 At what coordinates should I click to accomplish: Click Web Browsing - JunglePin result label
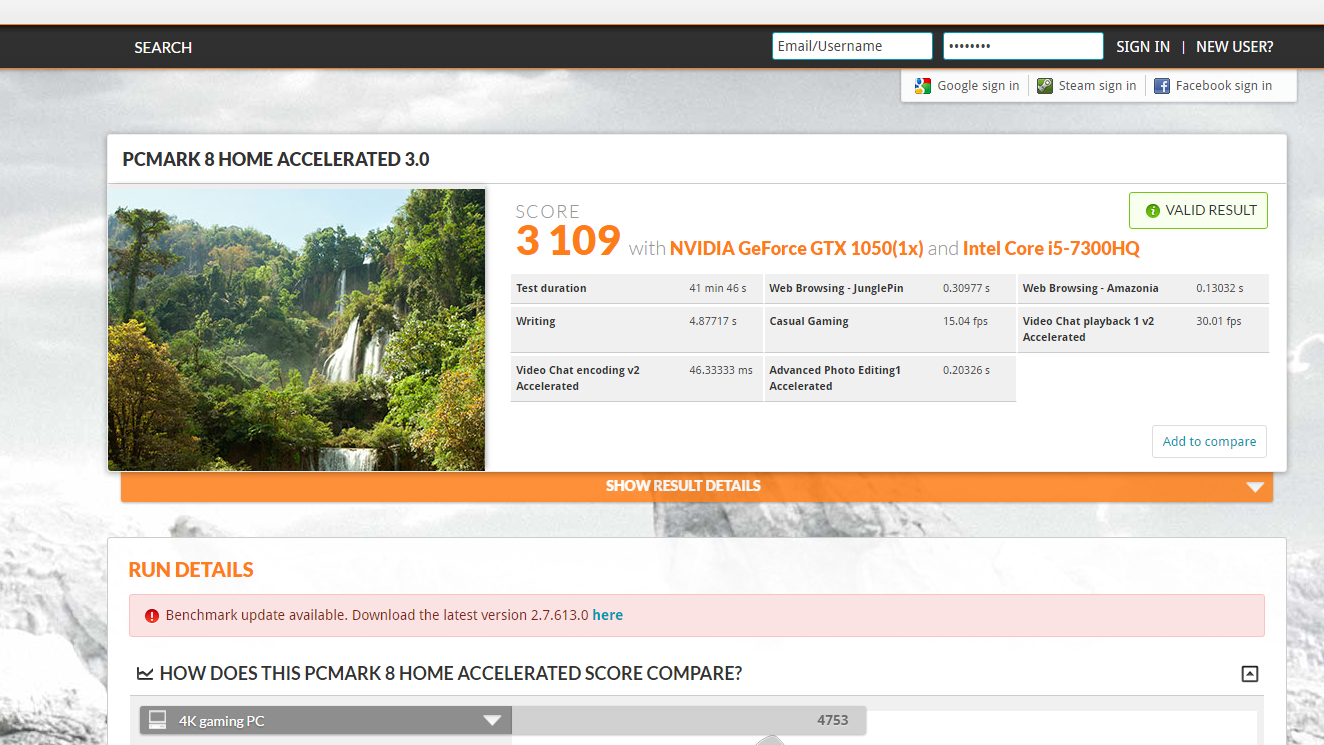[836, 288]
